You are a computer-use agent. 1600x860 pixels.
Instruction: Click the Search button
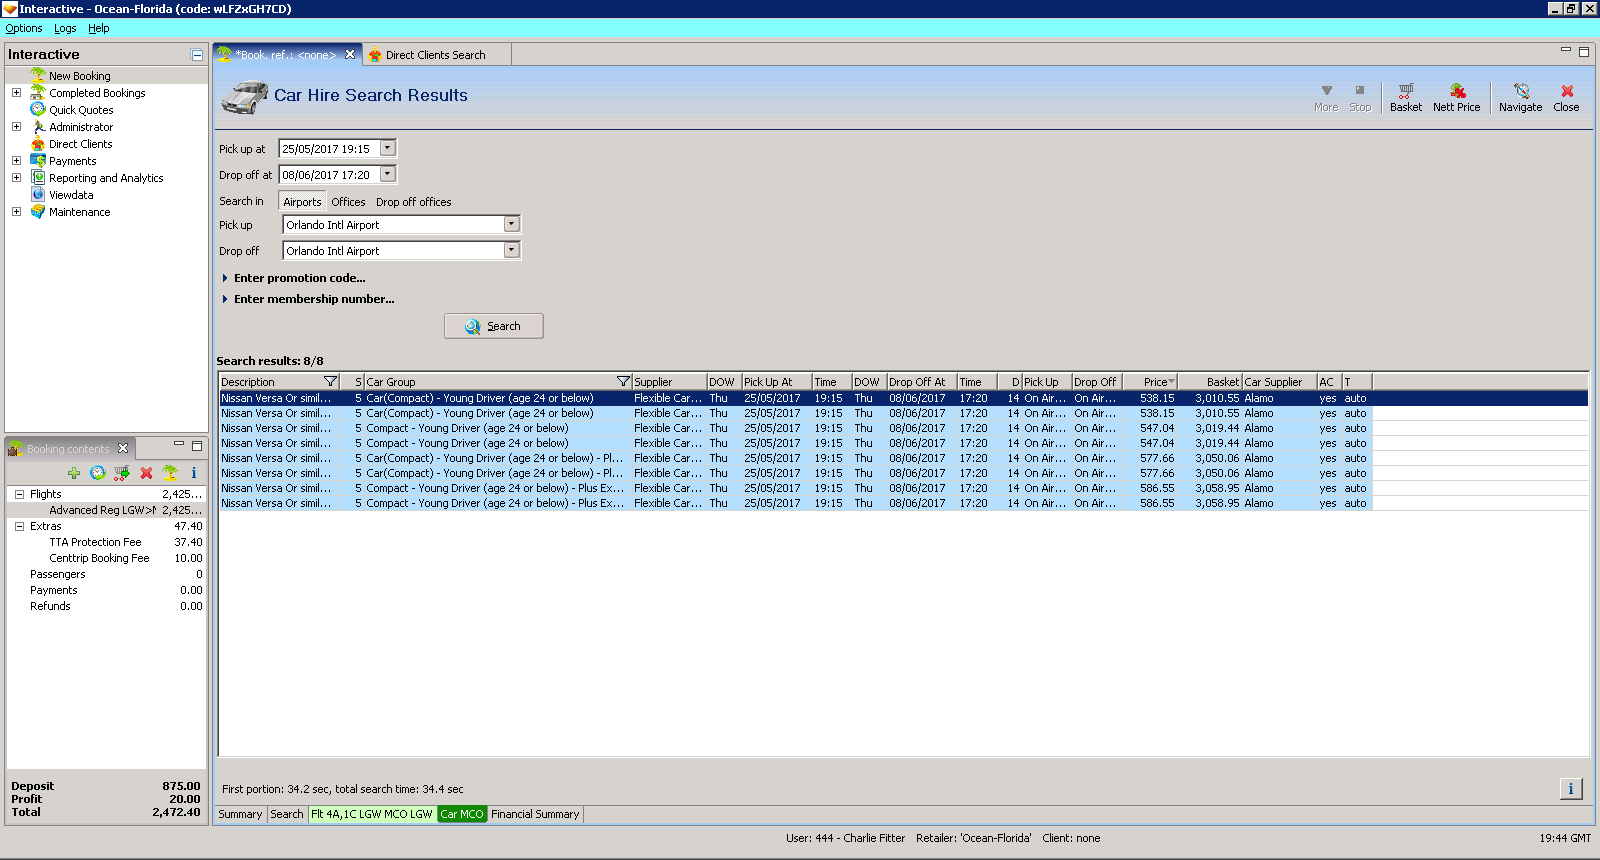(494, 326)
